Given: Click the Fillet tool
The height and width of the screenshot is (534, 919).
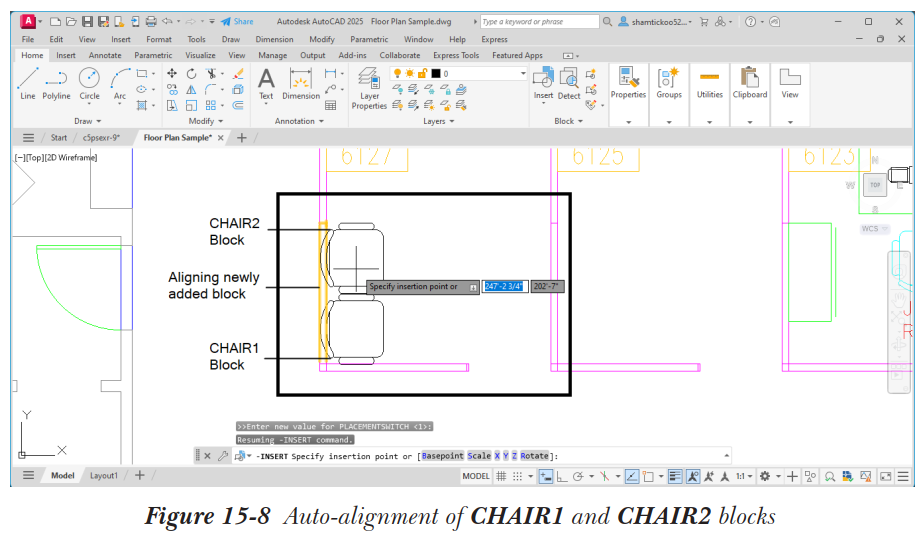Looking at the screenshot, I should point(211,90).
